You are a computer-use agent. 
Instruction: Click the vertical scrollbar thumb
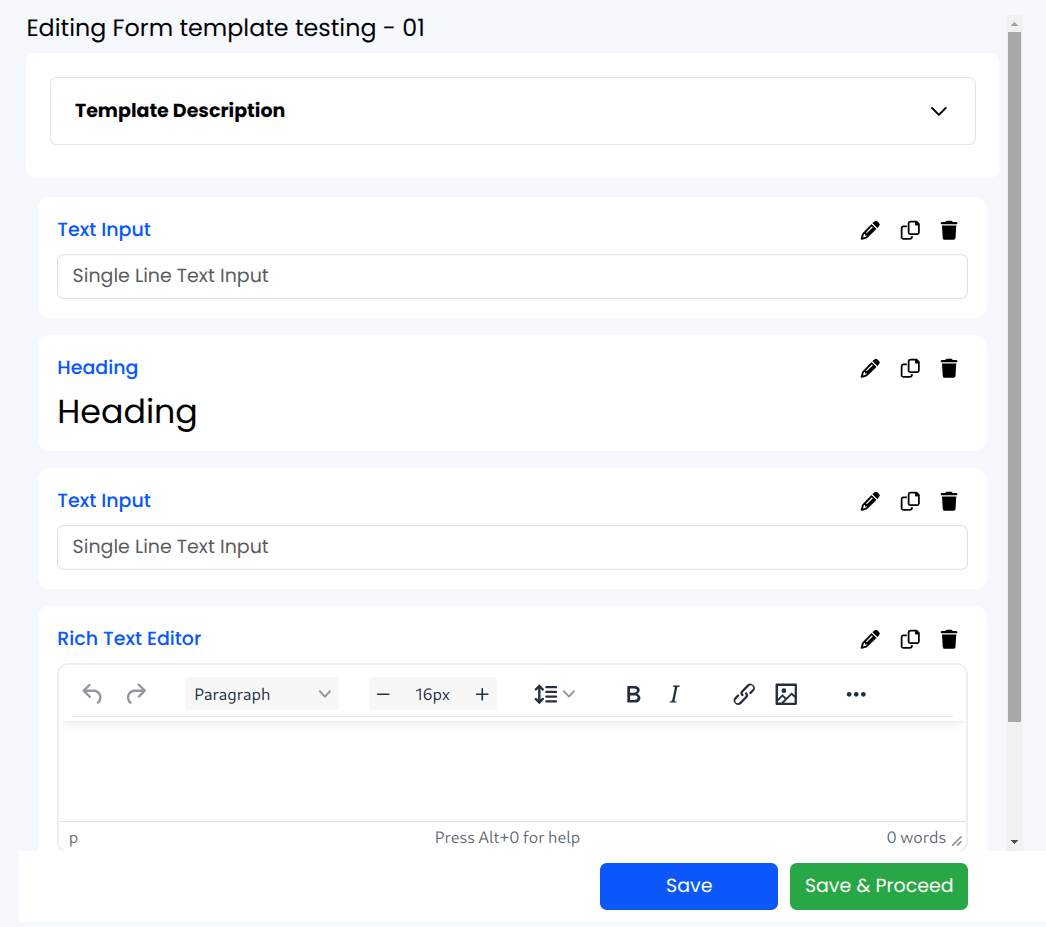click(x=1014, y=375)
